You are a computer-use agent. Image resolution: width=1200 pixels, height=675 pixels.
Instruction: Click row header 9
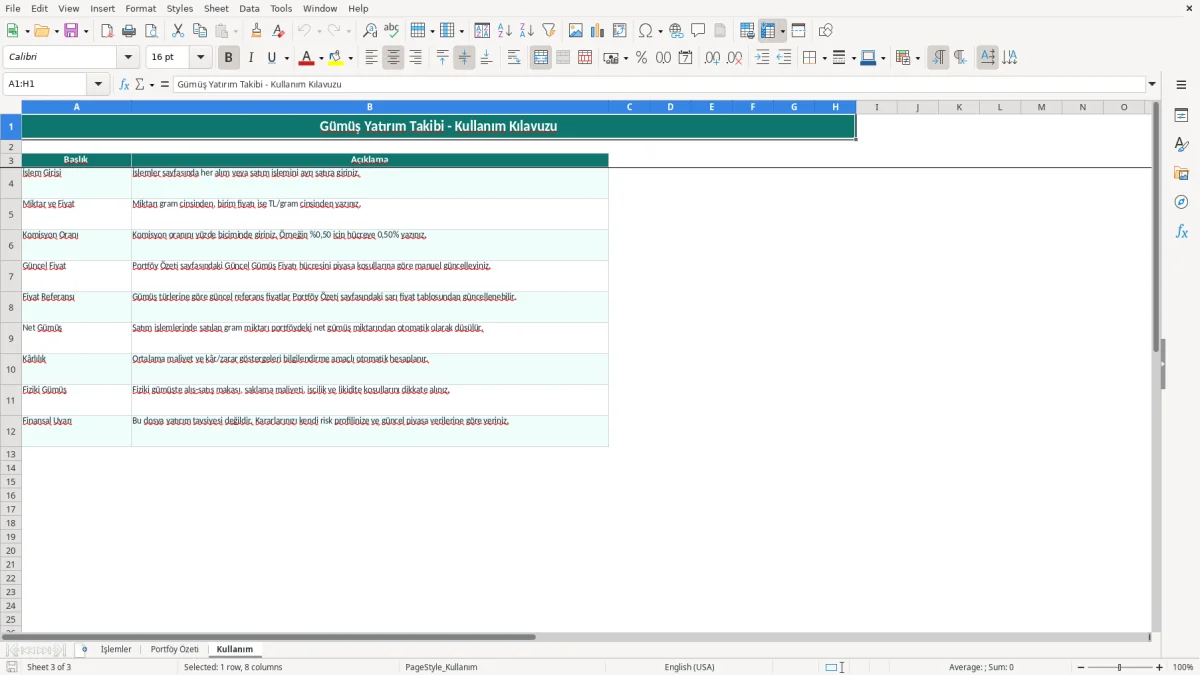[x=11, y=338]
